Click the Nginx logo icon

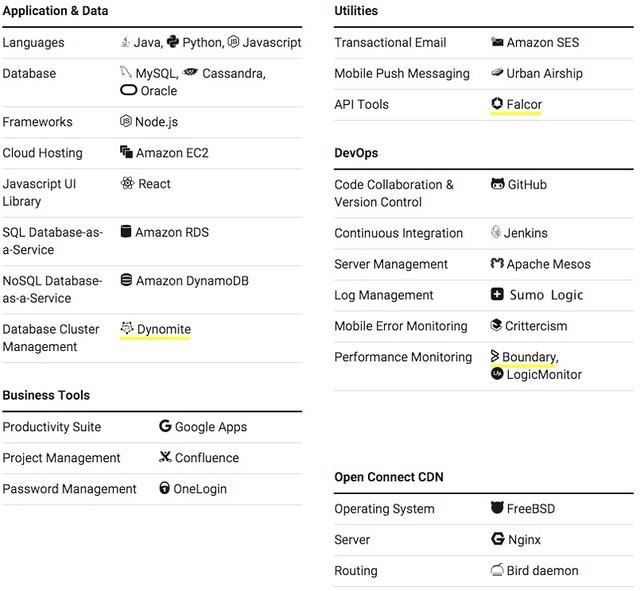pyautogui.click(x=497, y=539)
